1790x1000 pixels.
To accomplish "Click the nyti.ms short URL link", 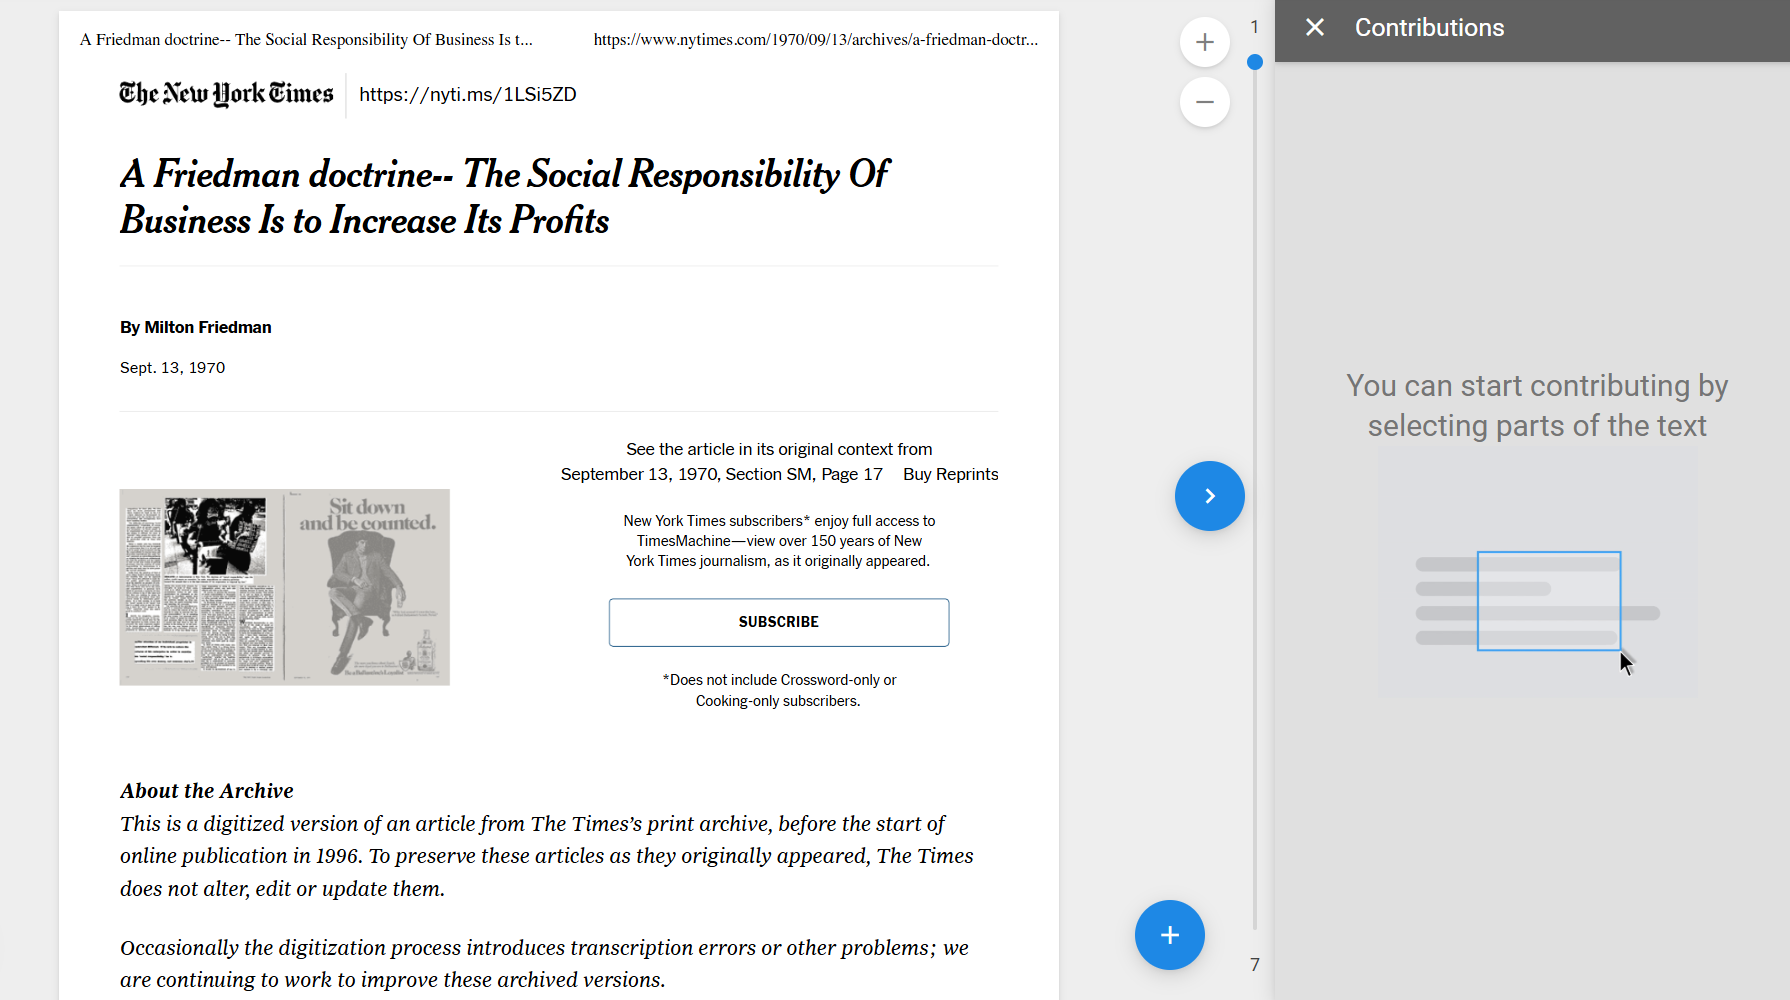I will [468, 94].
